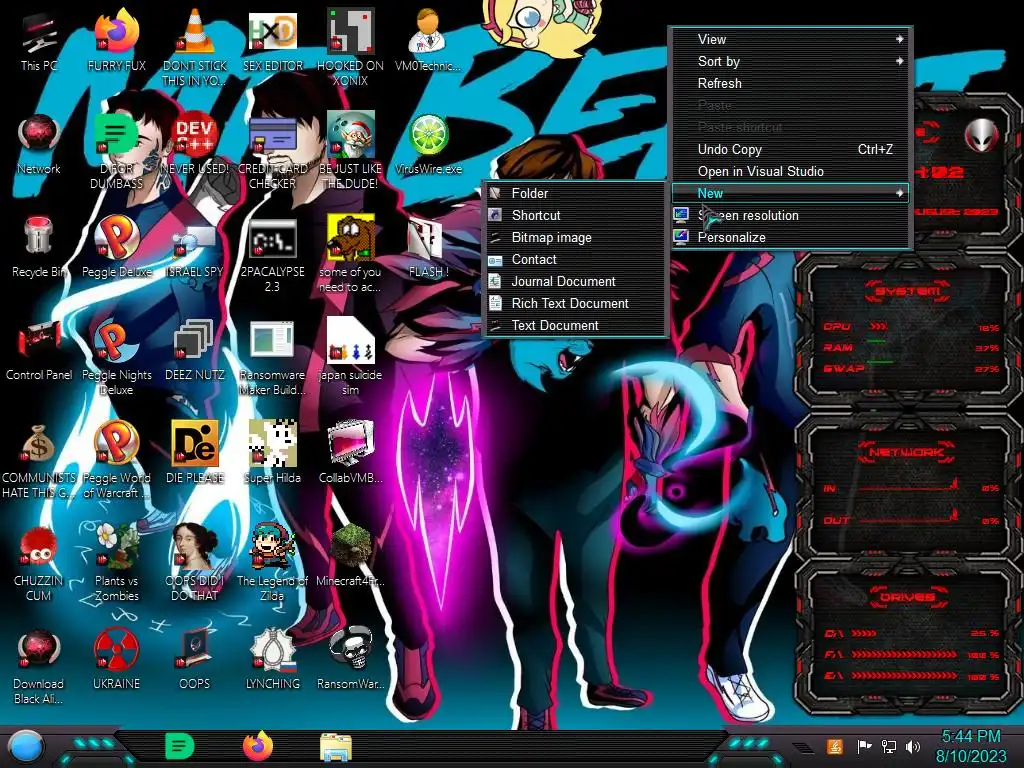Click the Alienware head gadget icon
1024x768 pixels.
coord(982,136)
